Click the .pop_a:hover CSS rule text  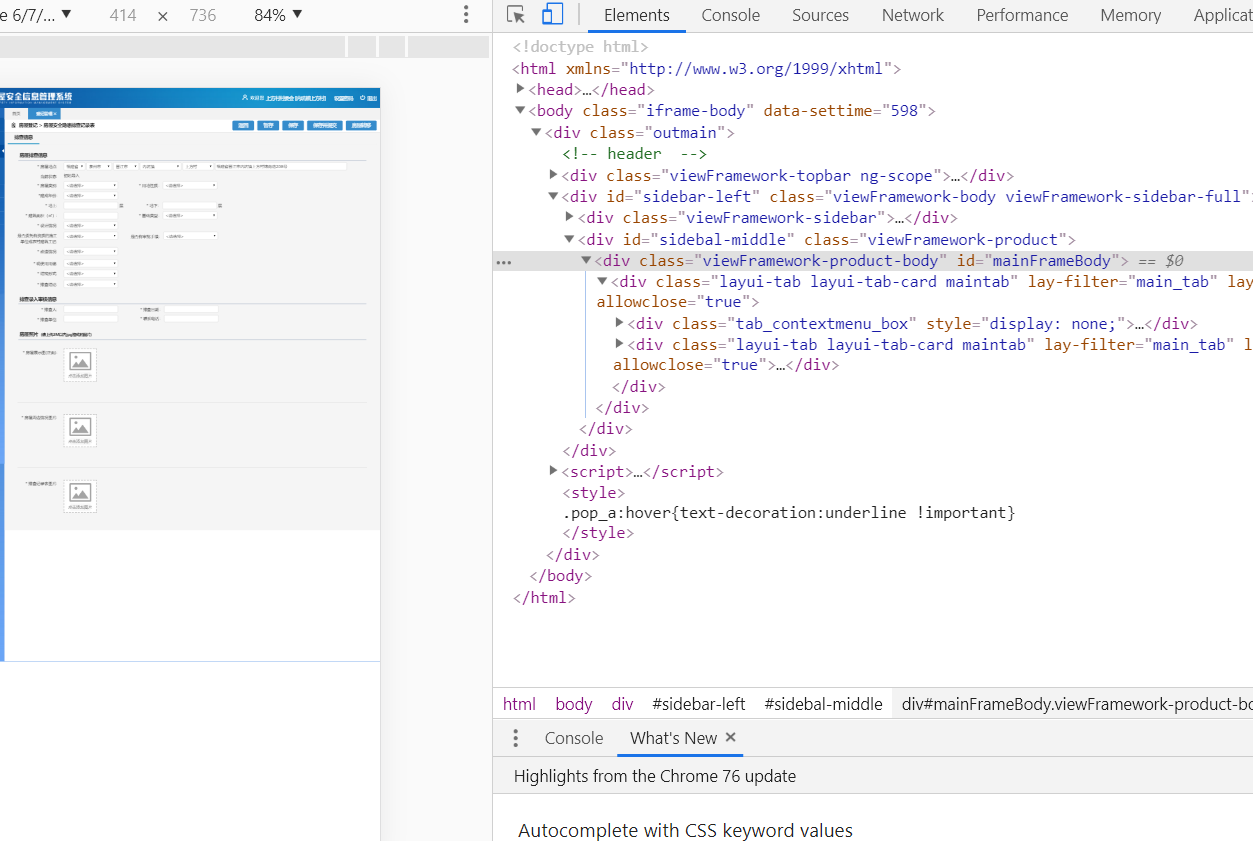coord(789,513)
